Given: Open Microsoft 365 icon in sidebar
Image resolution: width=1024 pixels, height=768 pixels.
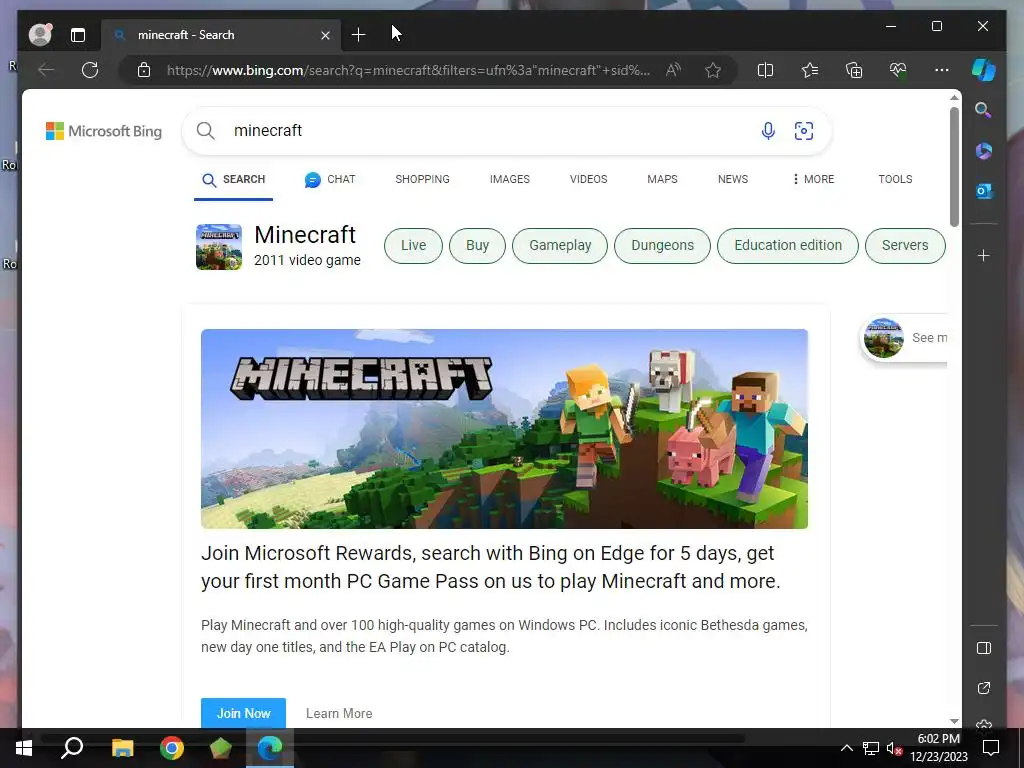Looking at the screenshot, I should (x=984, y=151).
